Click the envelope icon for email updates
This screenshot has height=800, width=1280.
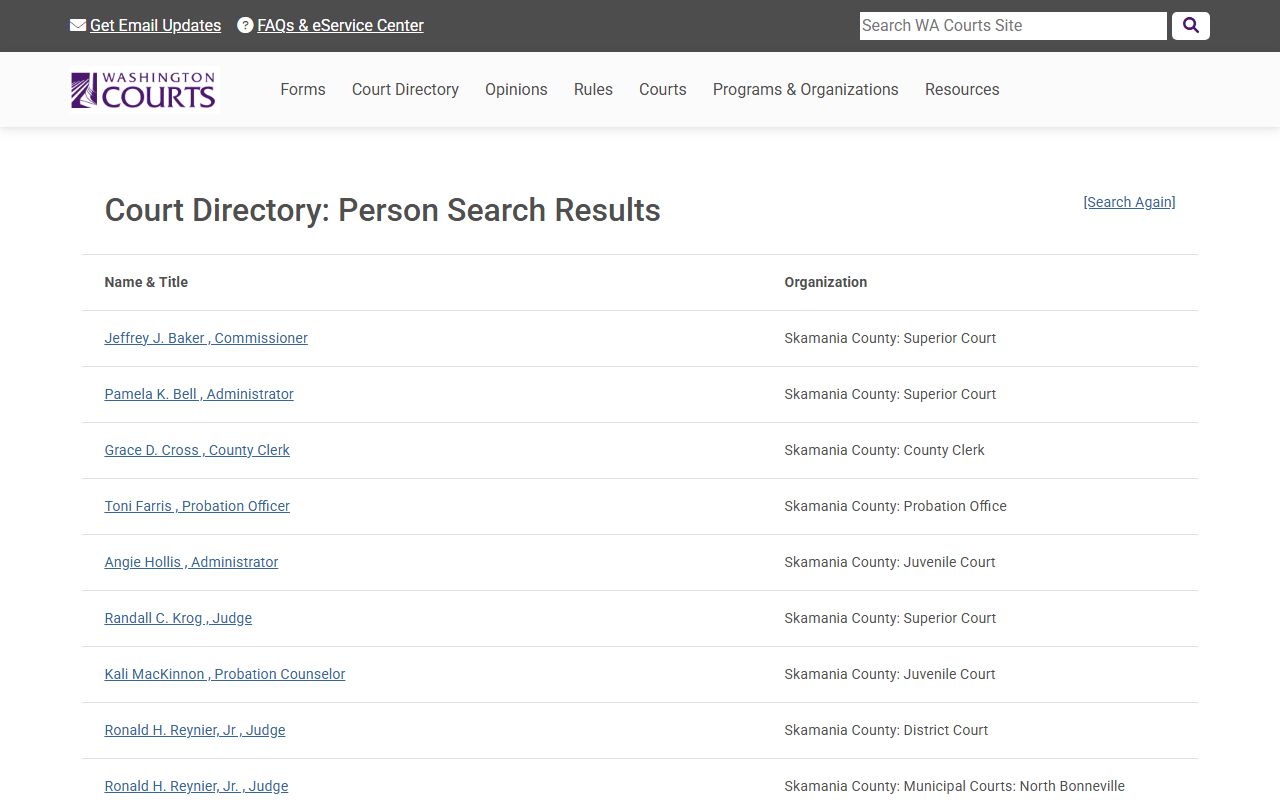point(78,25)
